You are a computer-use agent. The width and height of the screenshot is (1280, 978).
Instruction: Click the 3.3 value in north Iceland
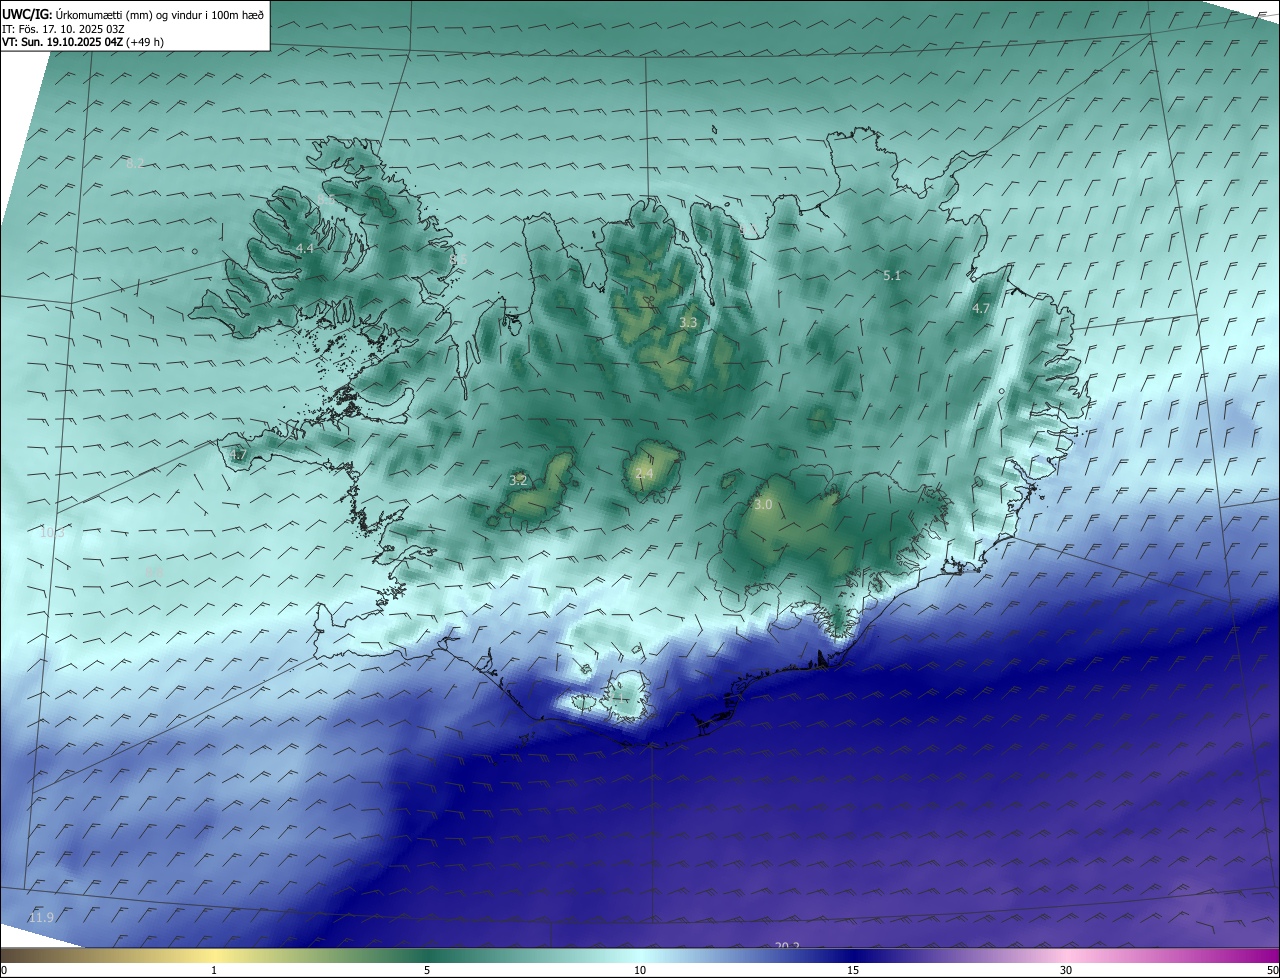tap(688, 322)
